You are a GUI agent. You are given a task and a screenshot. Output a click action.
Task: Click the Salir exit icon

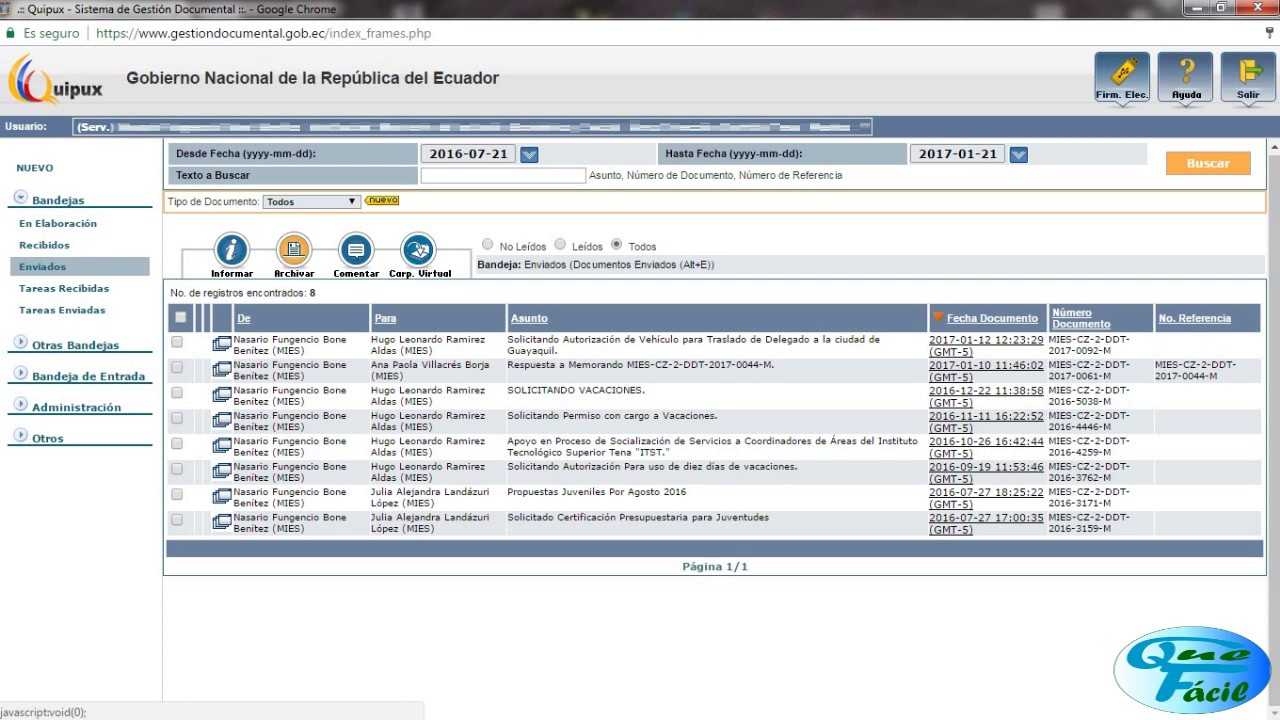pos(1249,78)
